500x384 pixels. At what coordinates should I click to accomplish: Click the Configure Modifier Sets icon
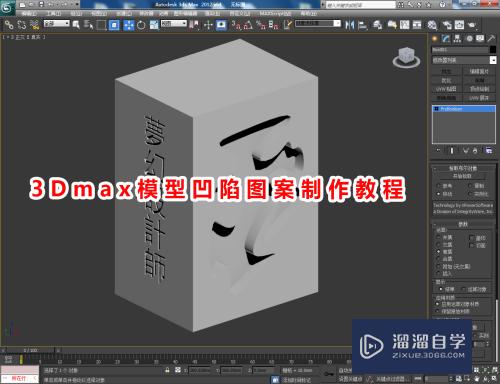coord(489,151)
